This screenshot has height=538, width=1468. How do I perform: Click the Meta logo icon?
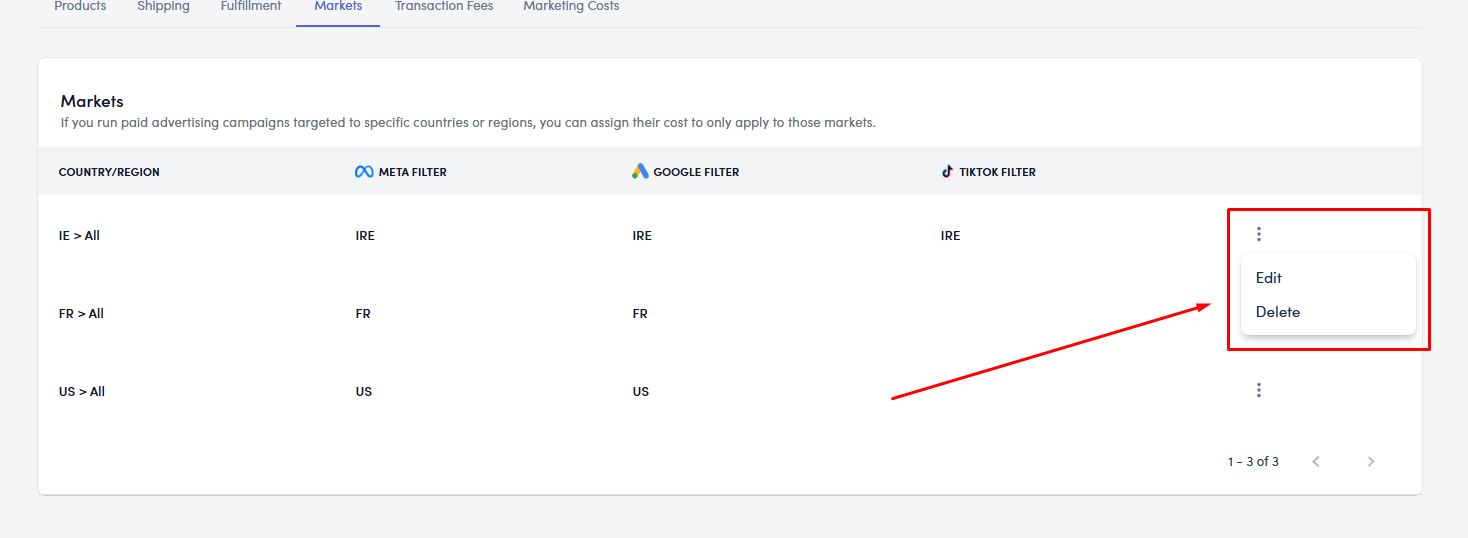(364, 172)
